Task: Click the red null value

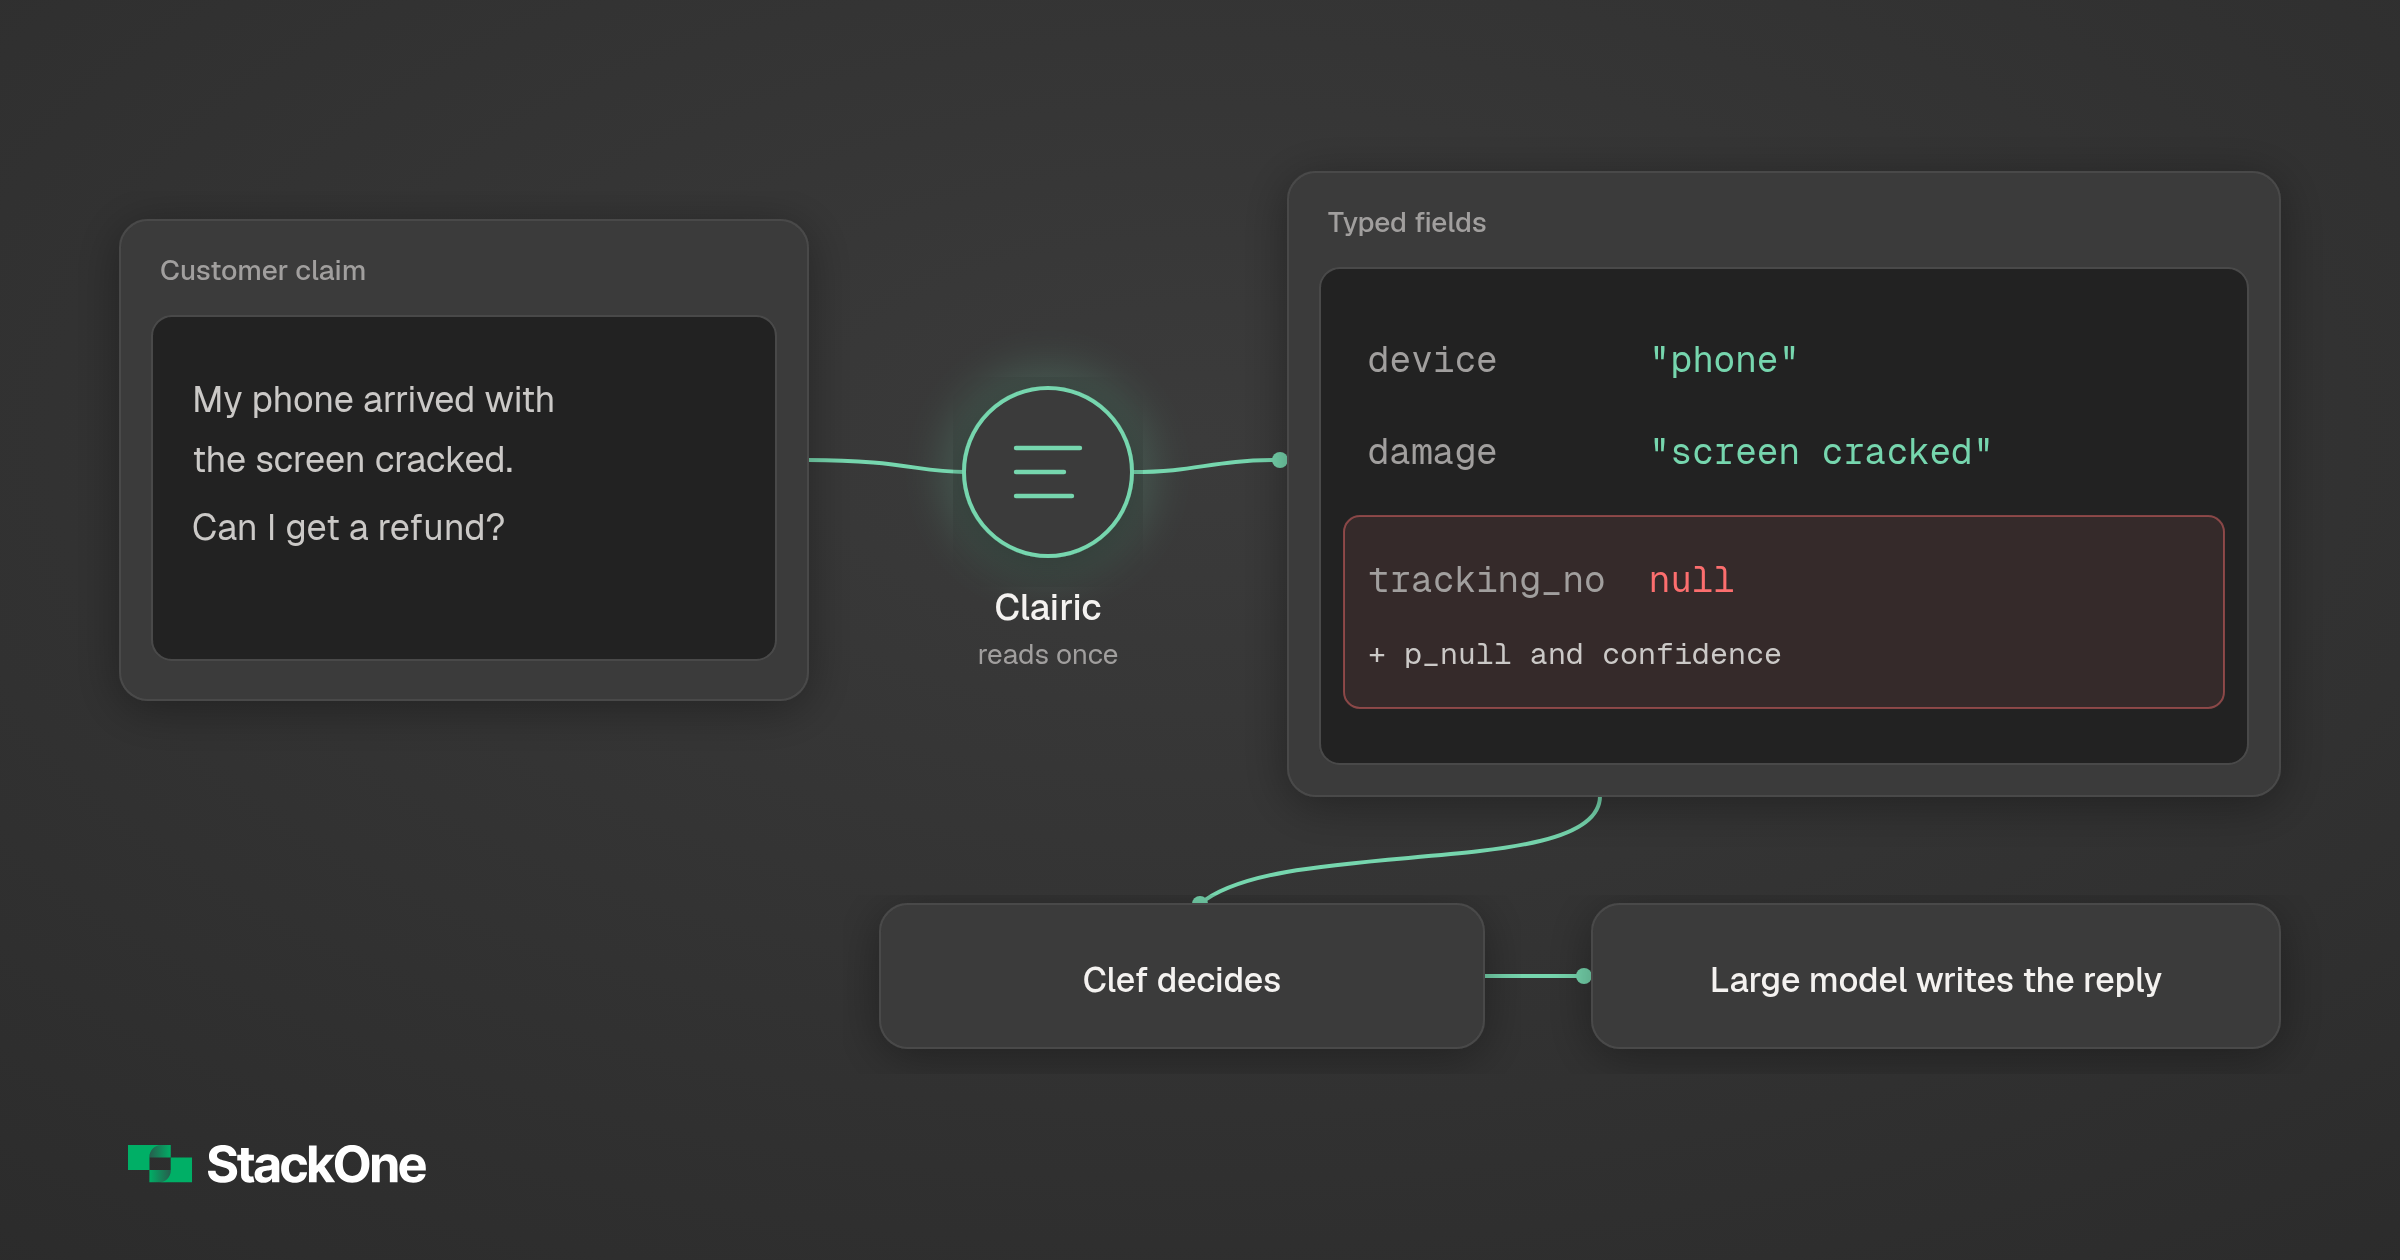Action: (1691, 580)
